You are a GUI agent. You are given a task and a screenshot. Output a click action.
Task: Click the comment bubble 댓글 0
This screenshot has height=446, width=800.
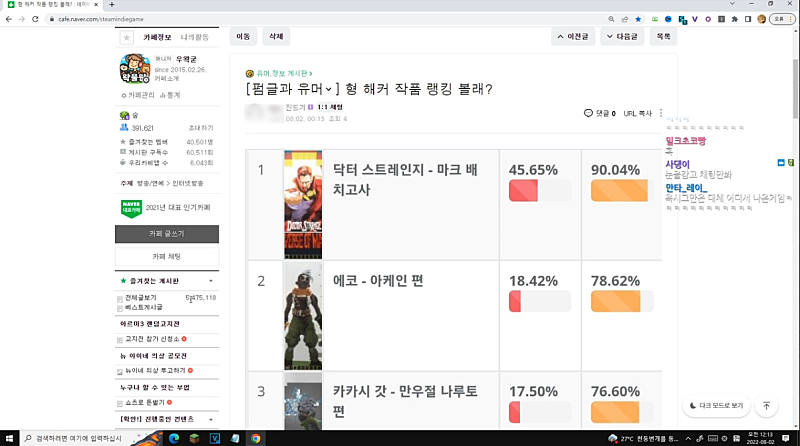[599, 113]
